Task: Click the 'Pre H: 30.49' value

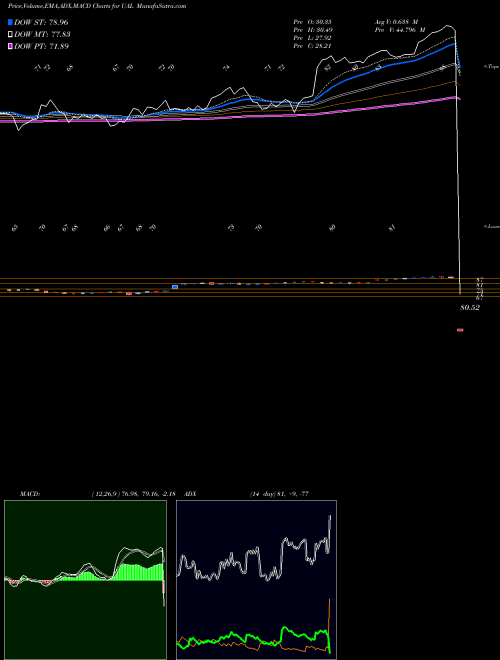Action: [313, 29]
